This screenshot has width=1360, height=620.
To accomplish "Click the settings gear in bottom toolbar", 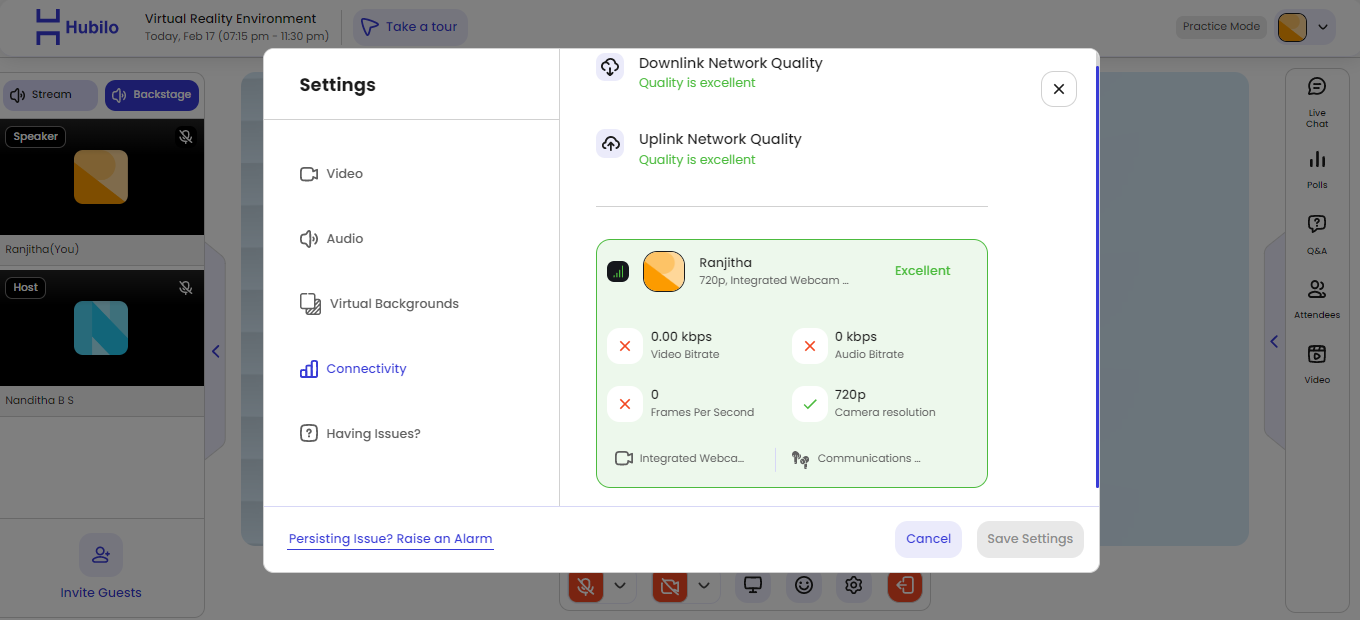I will pos(853,586).
